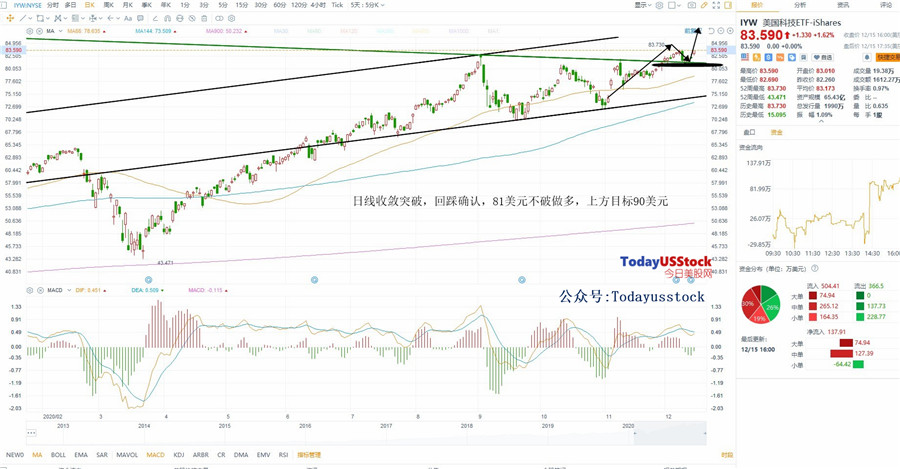Add a text annotation with Aa tool
Image resolution: width=900 pixels, height=469 pixels.
pyautogui.click(x=128, y=18)
